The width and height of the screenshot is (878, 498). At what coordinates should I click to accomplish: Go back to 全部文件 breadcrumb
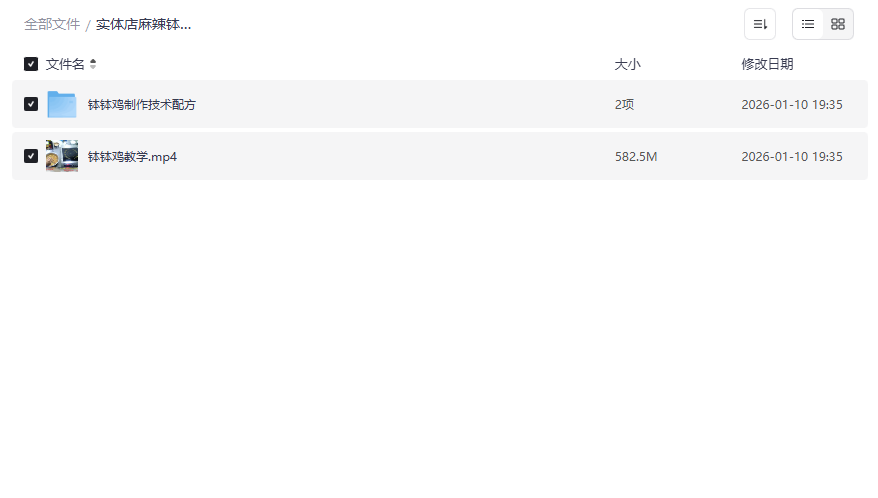(52, 24)
